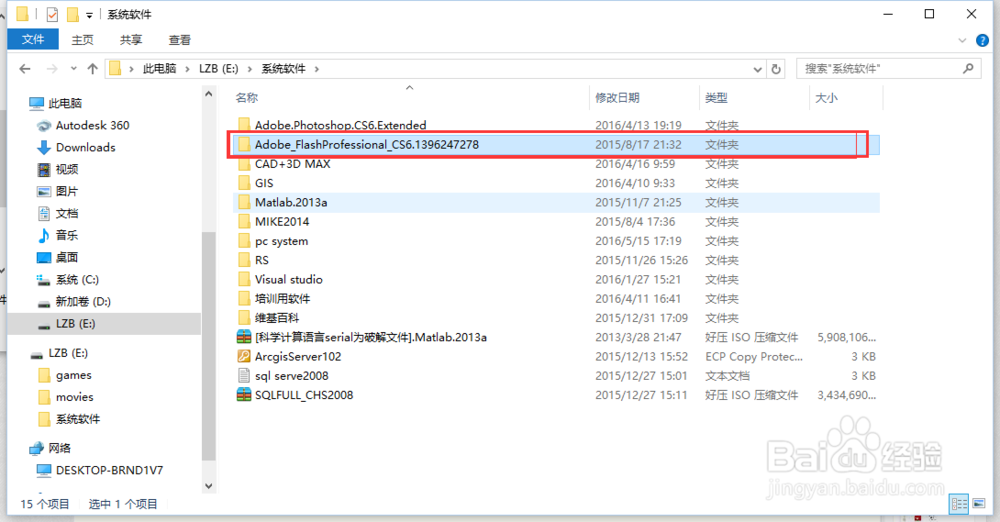Go back with the back arrow

[x=25, y=68]
